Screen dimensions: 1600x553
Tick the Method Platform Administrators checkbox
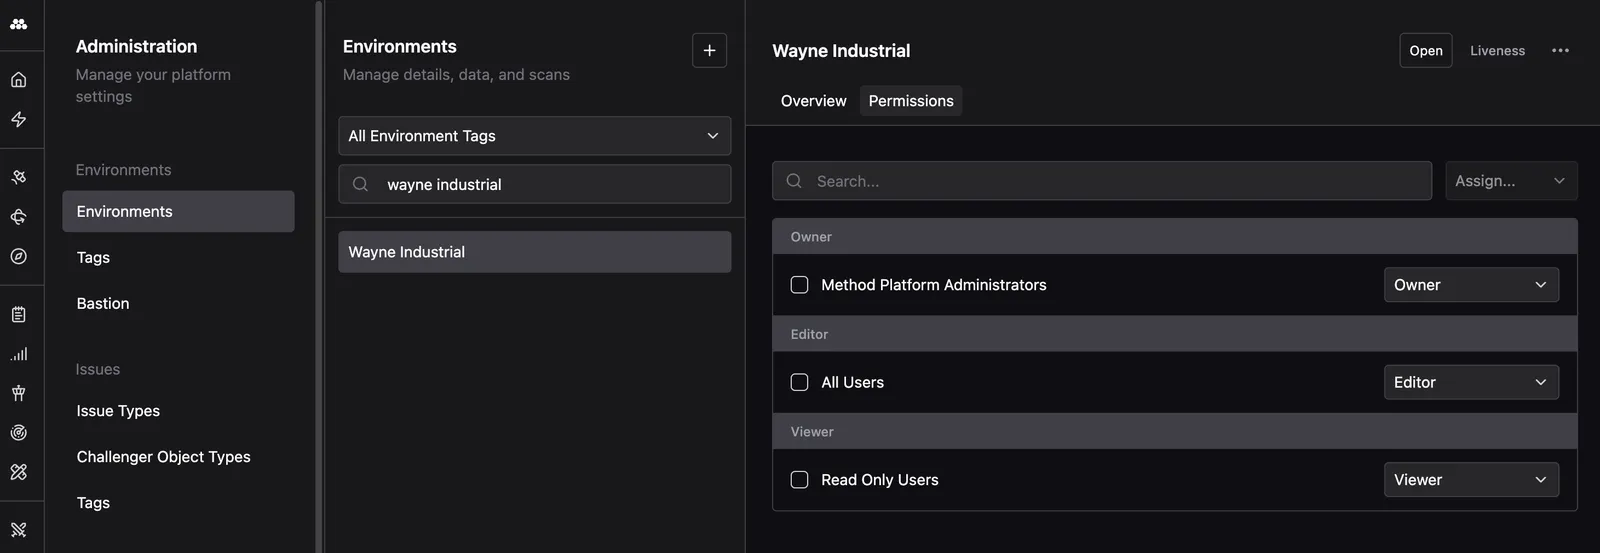click(800, 285)
